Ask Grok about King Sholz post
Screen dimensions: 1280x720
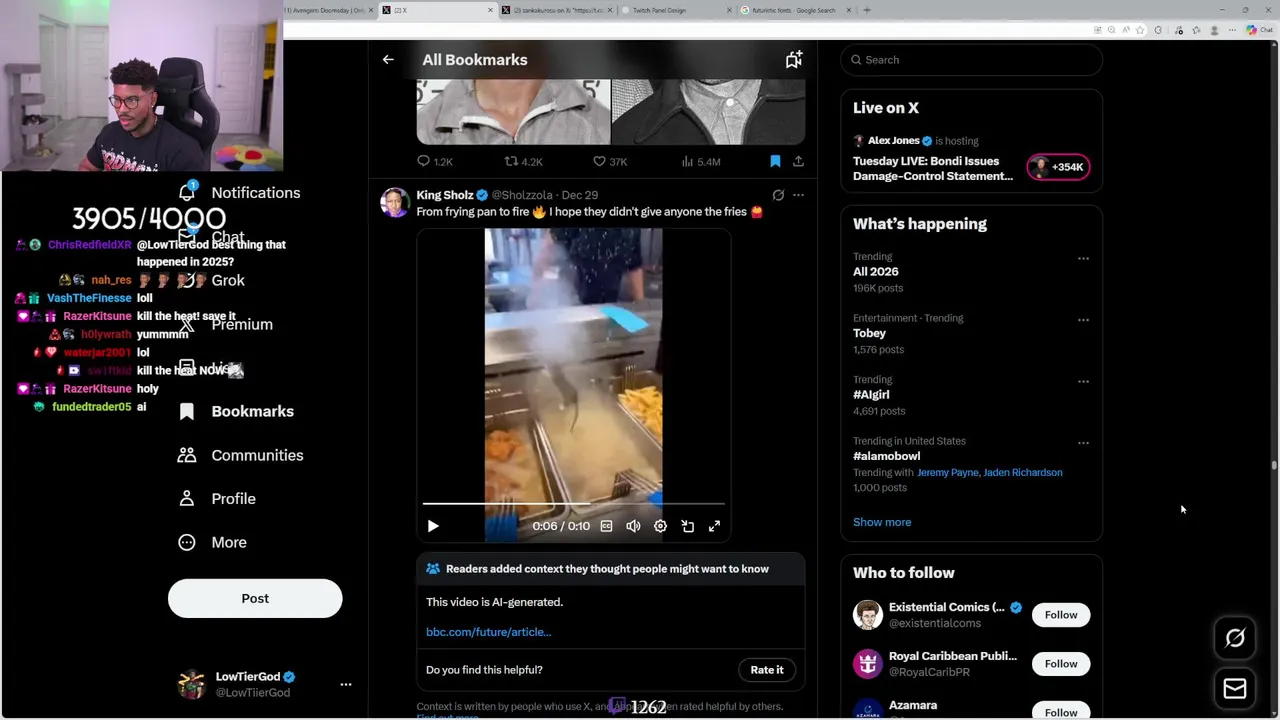click(x=778, y=195)
